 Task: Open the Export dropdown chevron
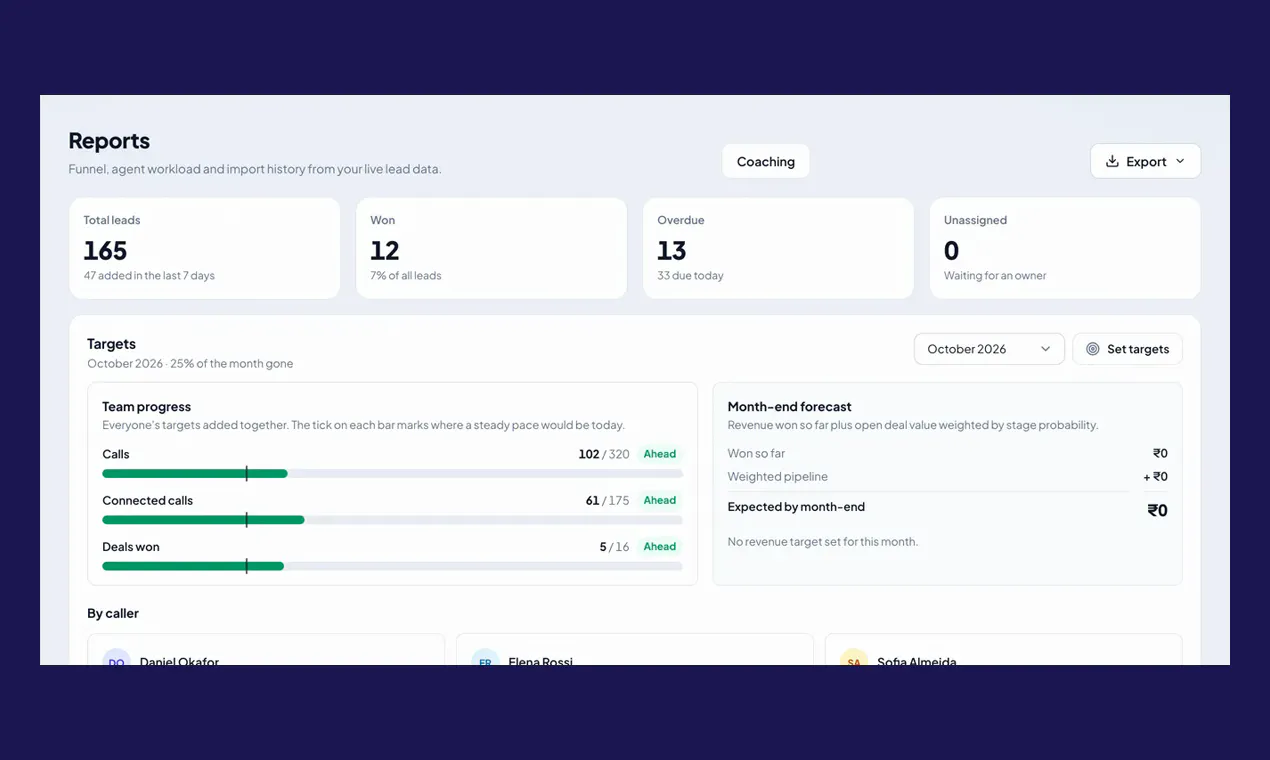click(1180, 161)
